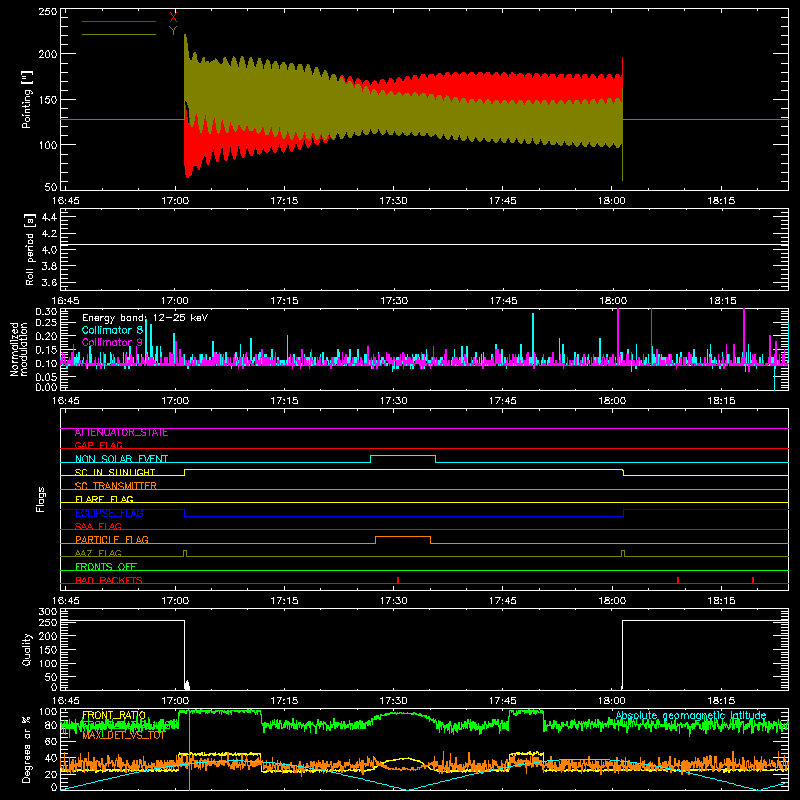Click the FRONTS_OFF flag label
Viewport: 800px width, 800px height.
click(x=106, y=567)
